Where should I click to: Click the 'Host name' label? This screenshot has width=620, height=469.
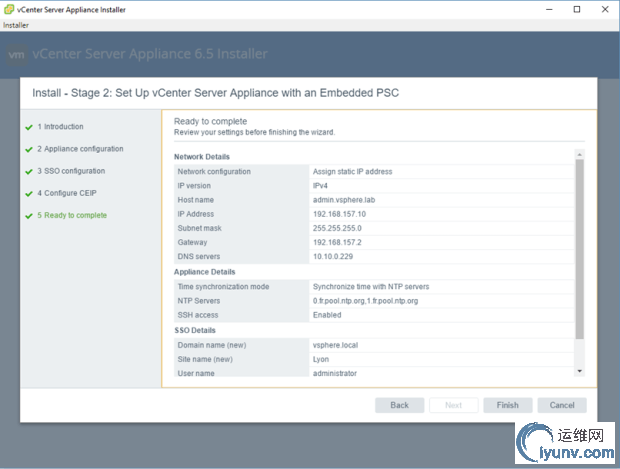(x=196, y=200)
